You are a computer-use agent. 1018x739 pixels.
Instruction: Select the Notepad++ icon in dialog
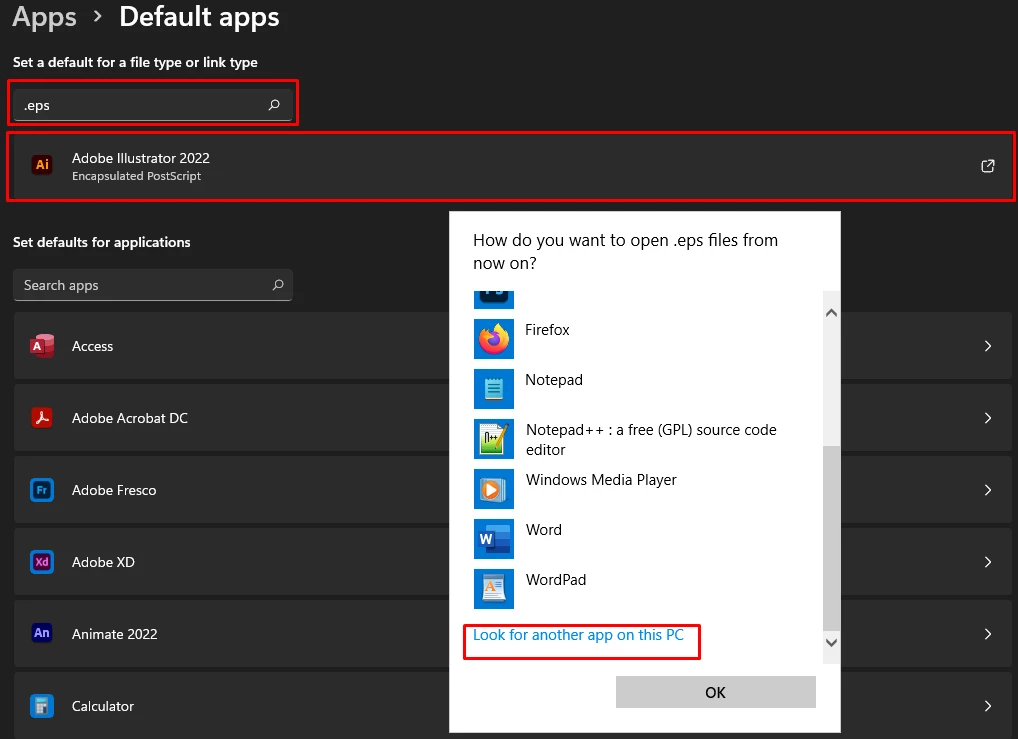(x=493, y=439)
